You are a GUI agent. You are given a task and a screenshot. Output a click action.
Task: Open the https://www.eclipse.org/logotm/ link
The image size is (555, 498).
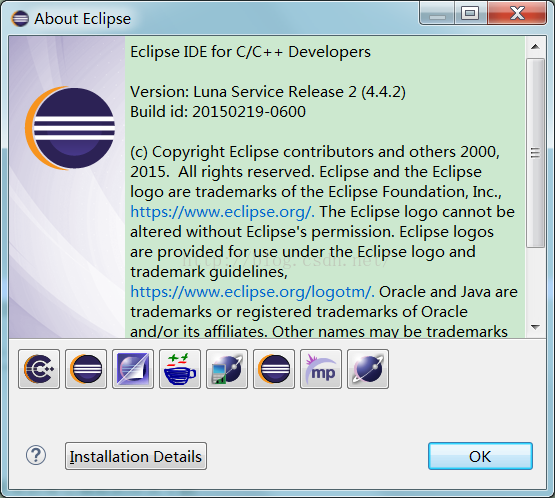pos(252,292)
